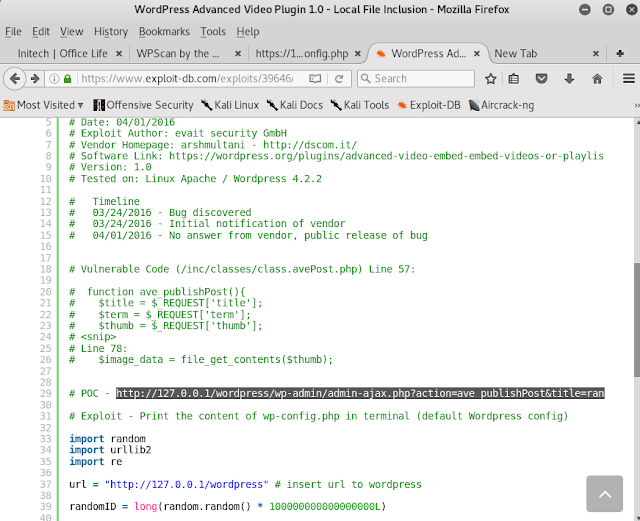This screenshot has width=640, height=521.
Task: Switch to the New Tab tab
Action: pyautogui.click(x=547, y=53)
